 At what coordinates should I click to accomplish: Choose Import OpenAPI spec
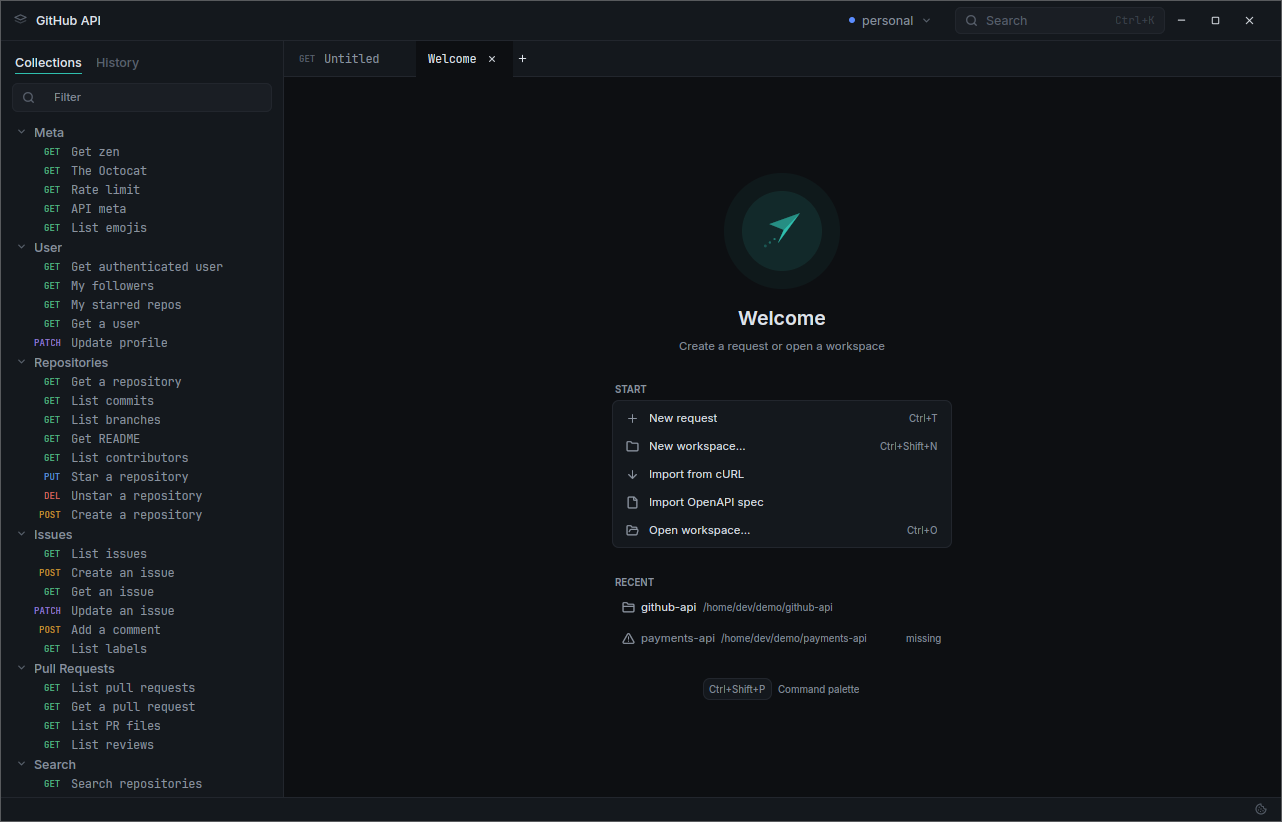pyautogui.click(x=782, y=502)
